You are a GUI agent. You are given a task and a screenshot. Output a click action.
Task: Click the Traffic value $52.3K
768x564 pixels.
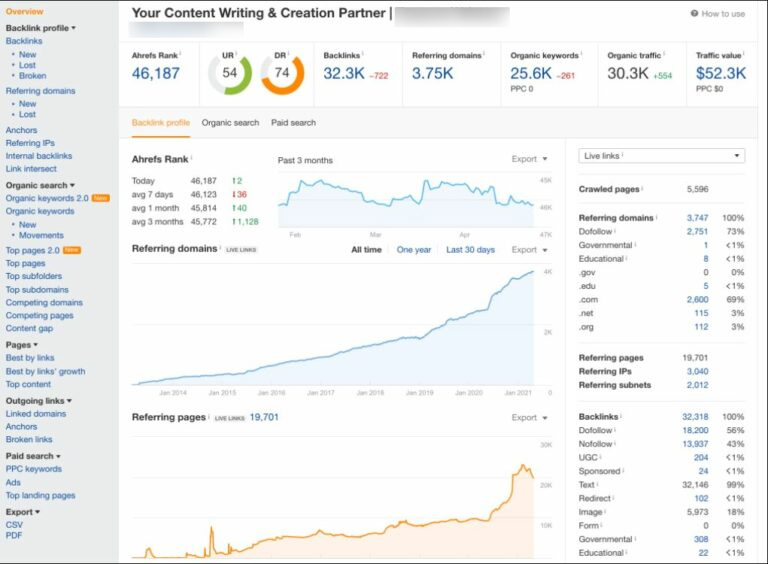[721, 73]
